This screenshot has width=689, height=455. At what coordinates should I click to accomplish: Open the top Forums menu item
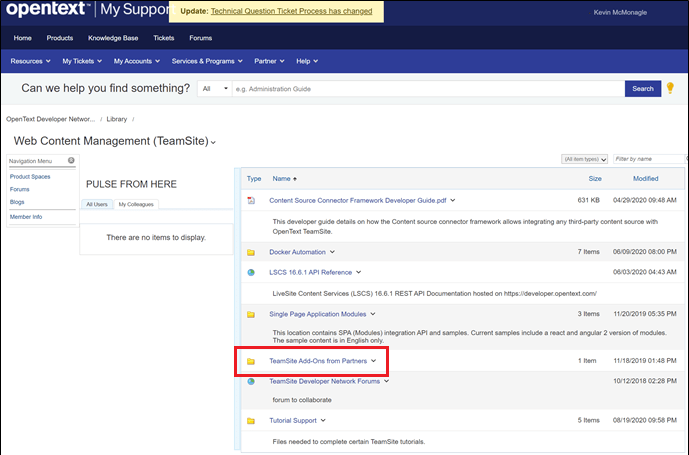point(201,38)
